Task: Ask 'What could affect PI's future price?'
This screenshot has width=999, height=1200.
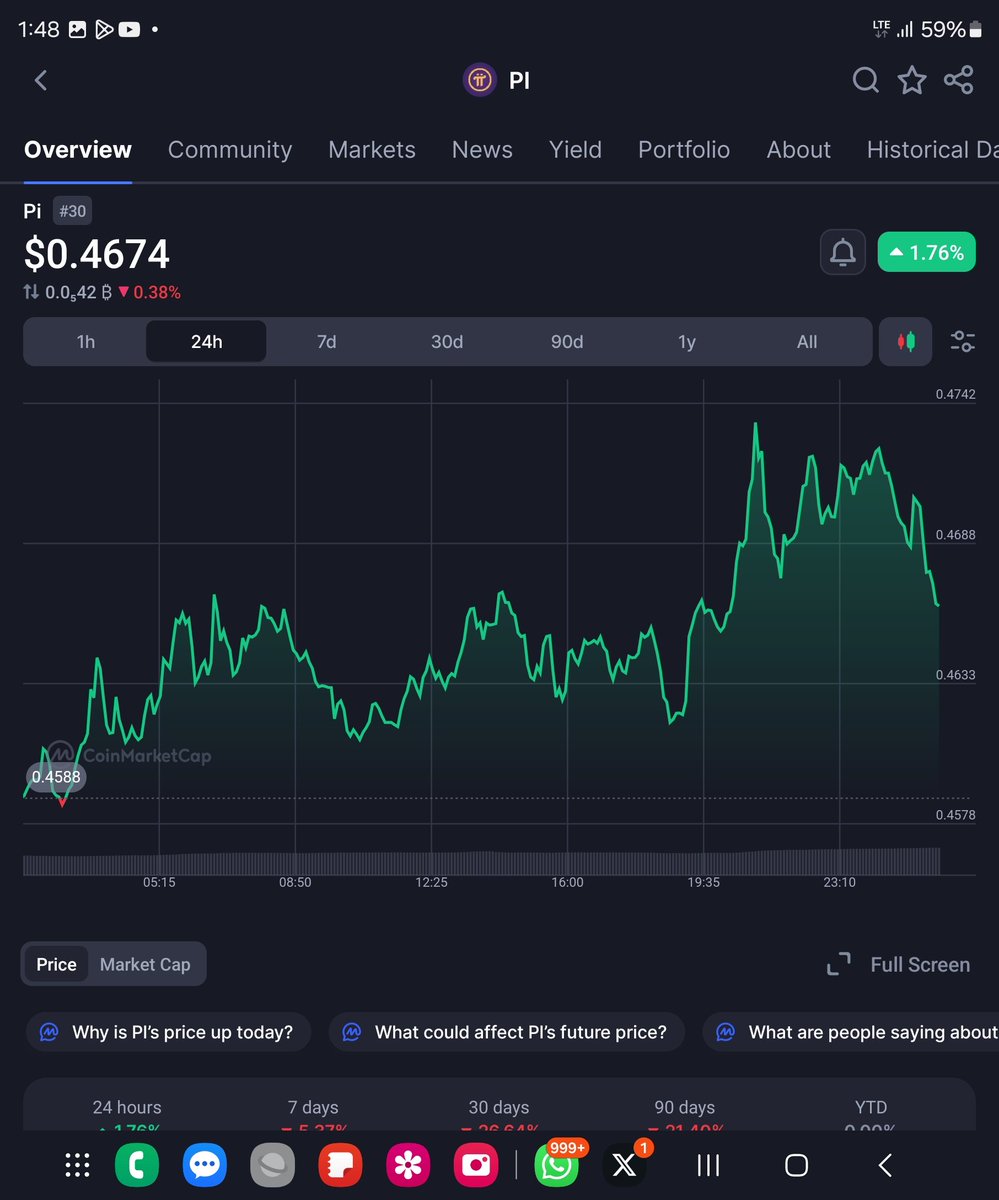Action: 506,1032
